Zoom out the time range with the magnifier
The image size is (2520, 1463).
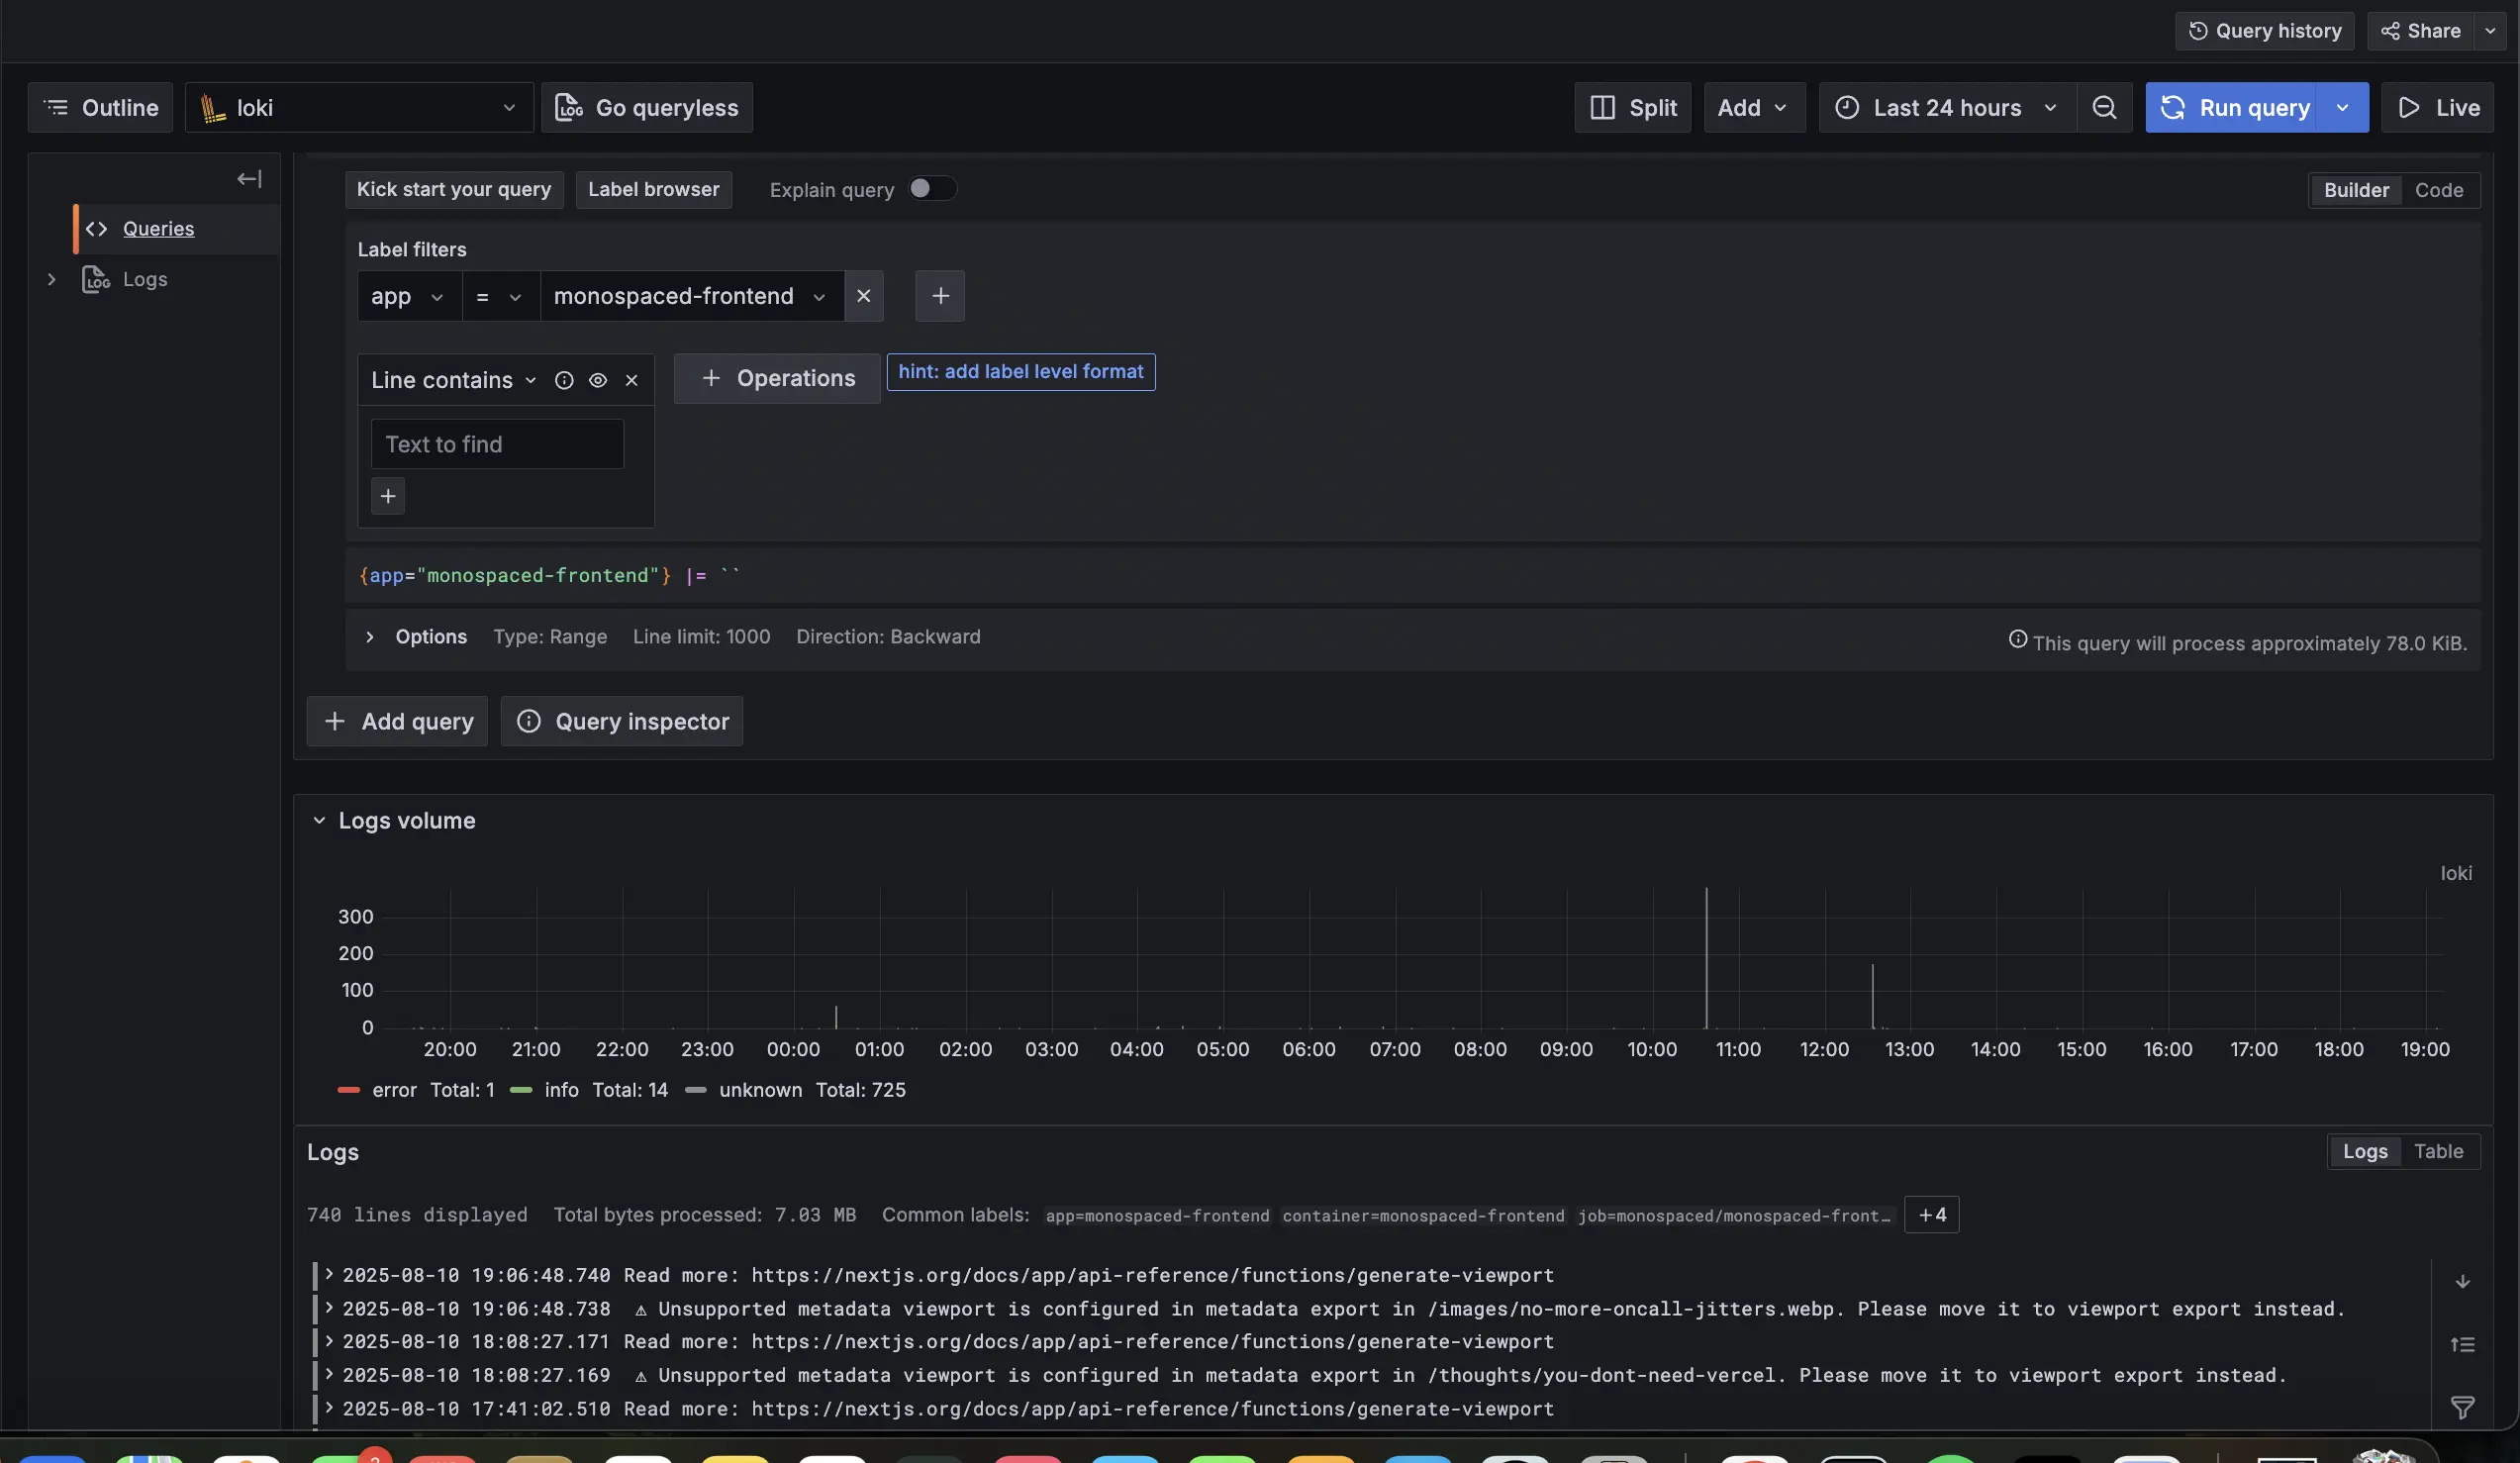[2105, 107]
